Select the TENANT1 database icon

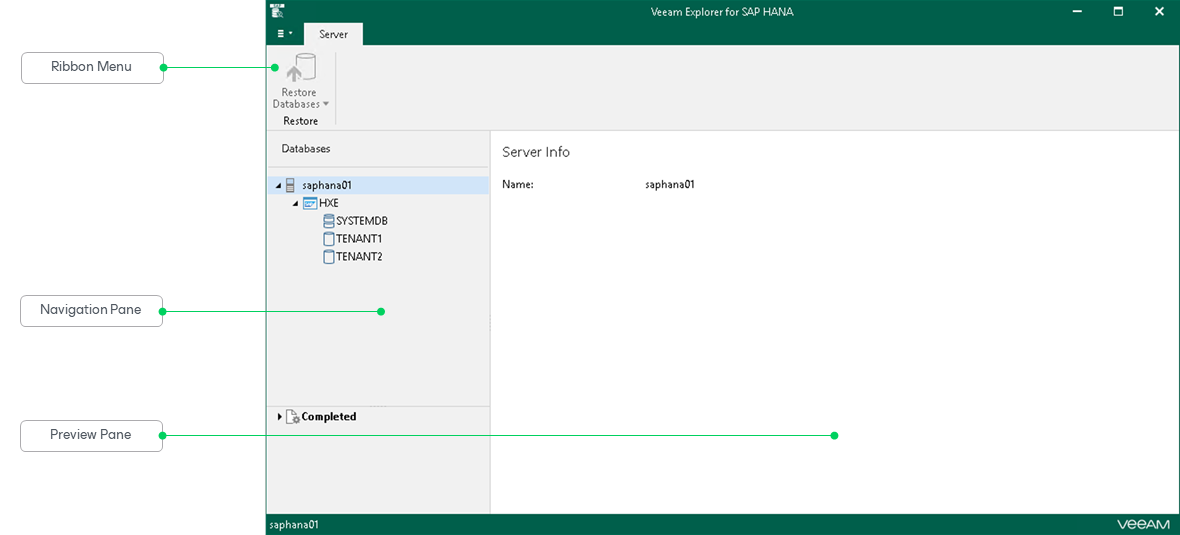coord(328,239)
